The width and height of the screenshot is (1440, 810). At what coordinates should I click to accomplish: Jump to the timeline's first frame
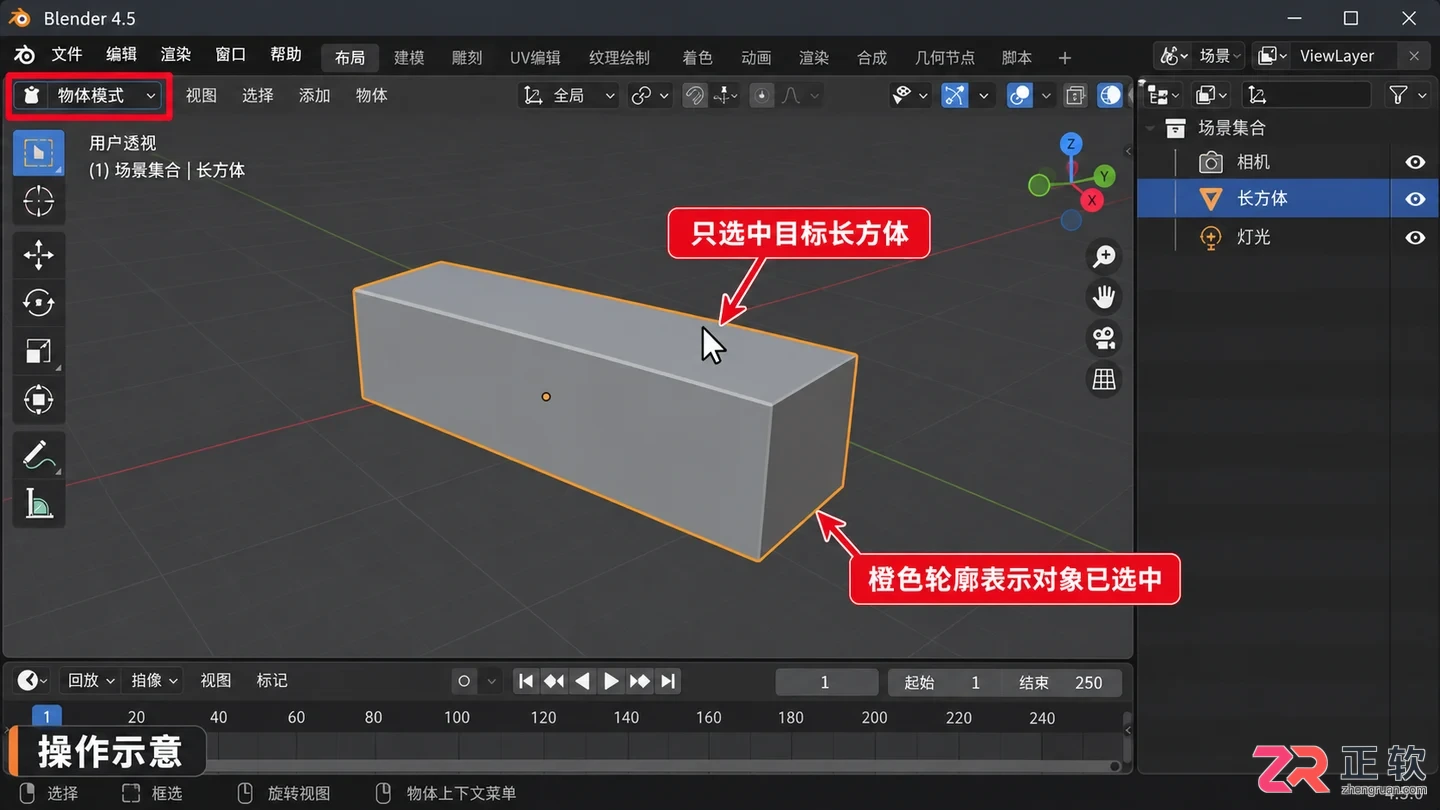[x=525, y=682]
